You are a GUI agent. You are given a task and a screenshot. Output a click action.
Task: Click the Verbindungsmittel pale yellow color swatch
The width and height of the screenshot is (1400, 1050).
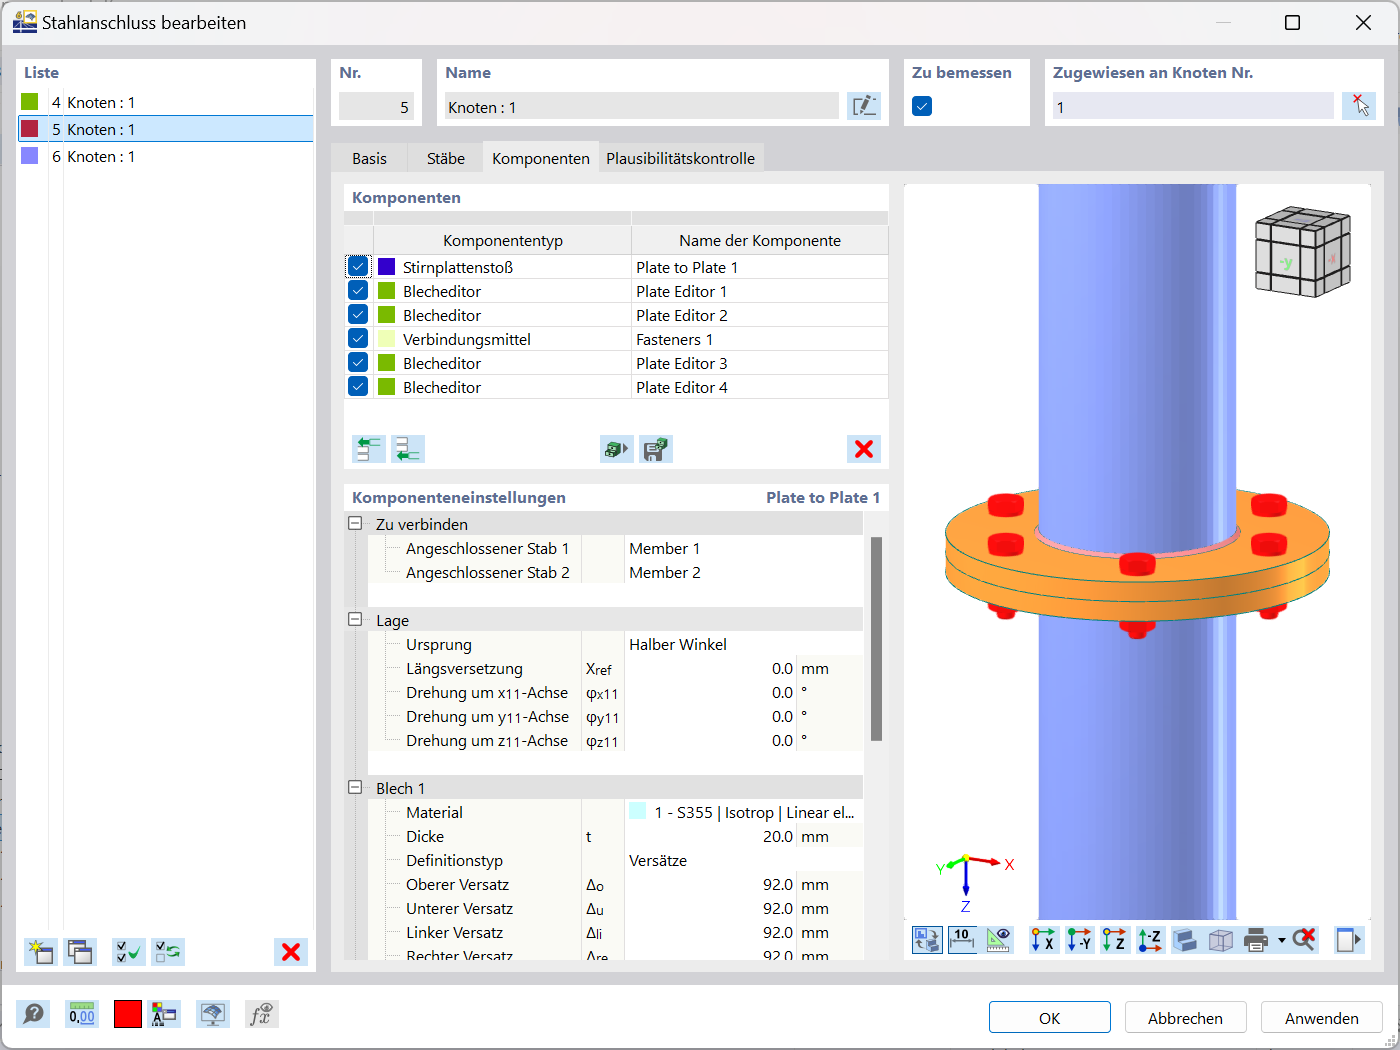coord(387,339)
